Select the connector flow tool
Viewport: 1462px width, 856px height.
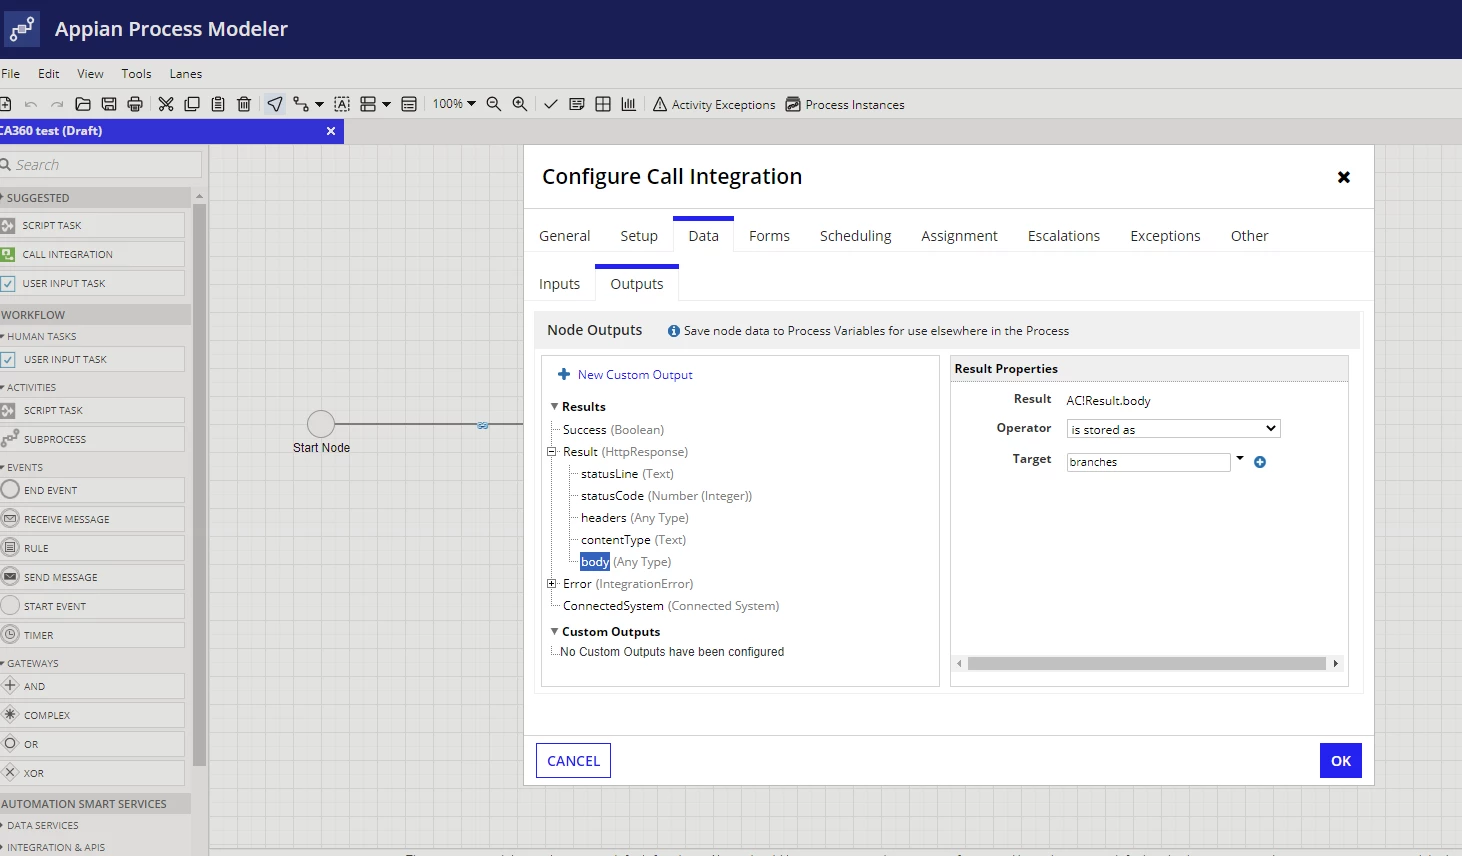[301, 104]
